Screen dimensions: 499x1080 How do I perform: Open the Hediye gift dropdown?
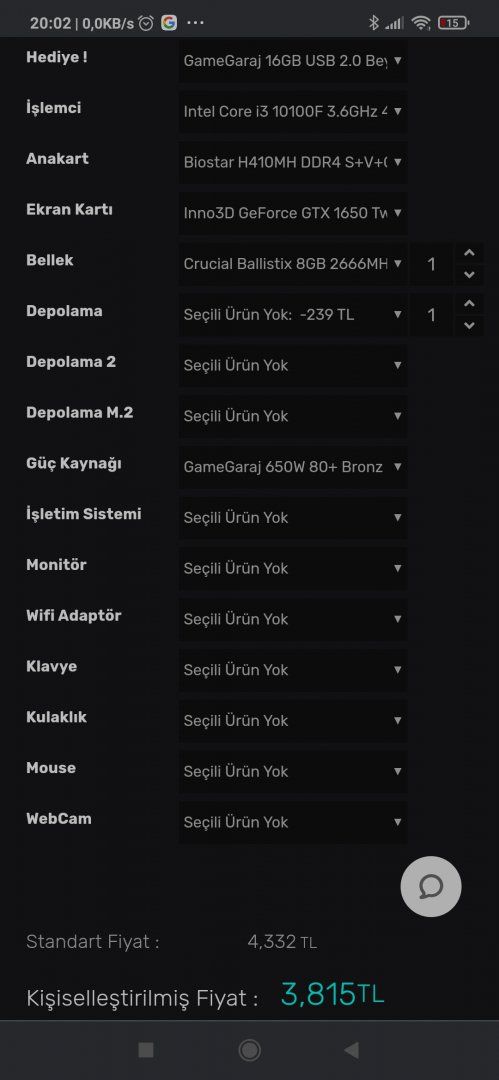point(293,61)
